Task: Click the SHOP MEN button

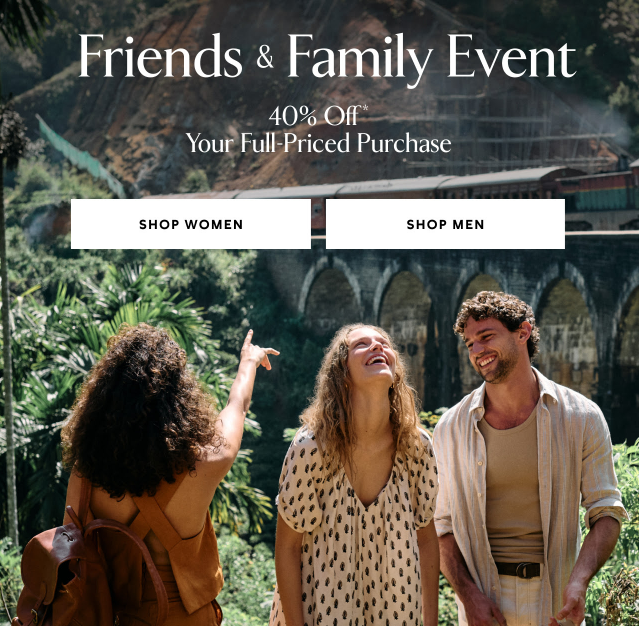Action: 445,224
